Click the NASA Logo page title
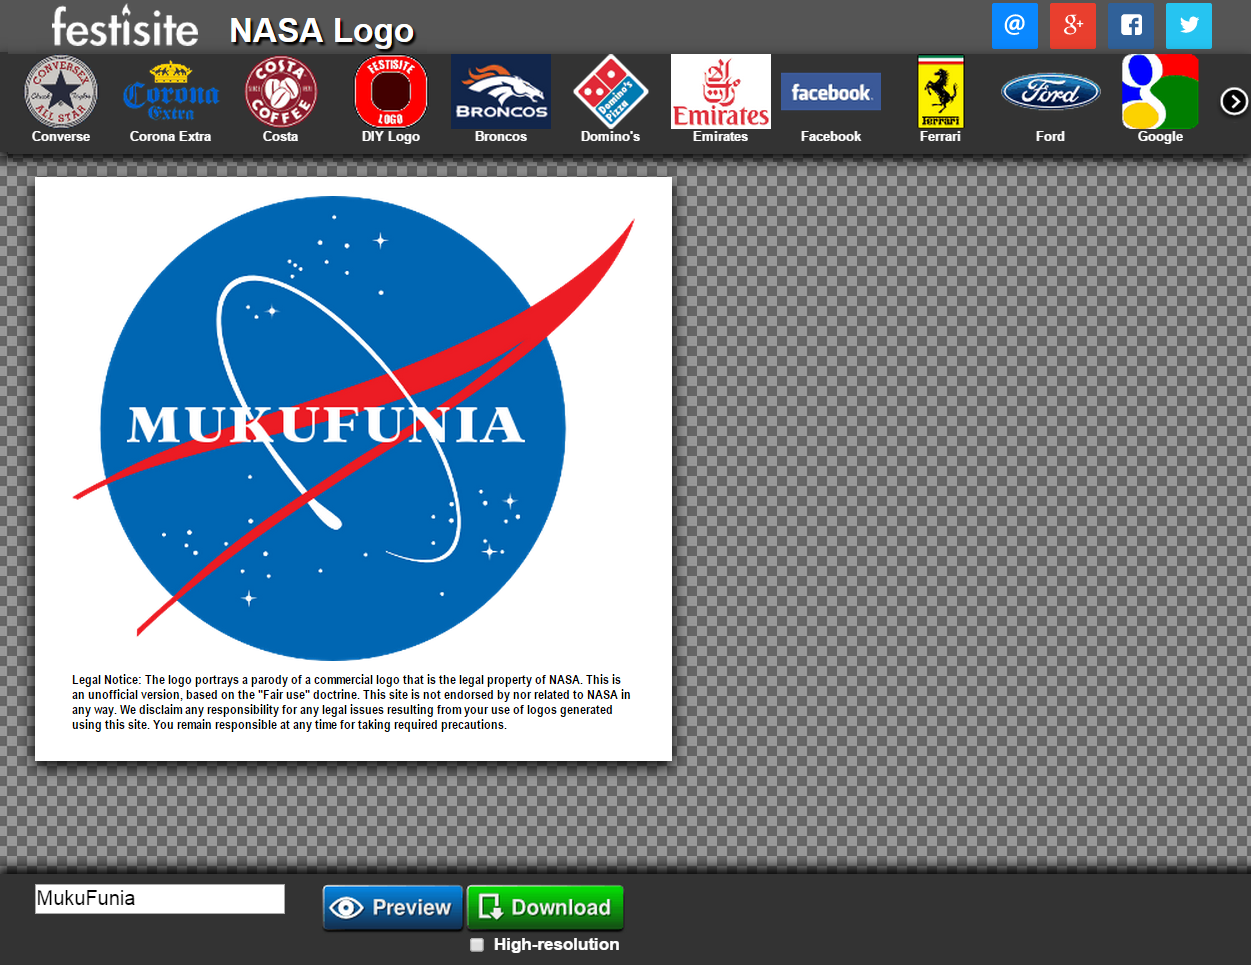Screen dimensions: 1251x965 point(322,31)
